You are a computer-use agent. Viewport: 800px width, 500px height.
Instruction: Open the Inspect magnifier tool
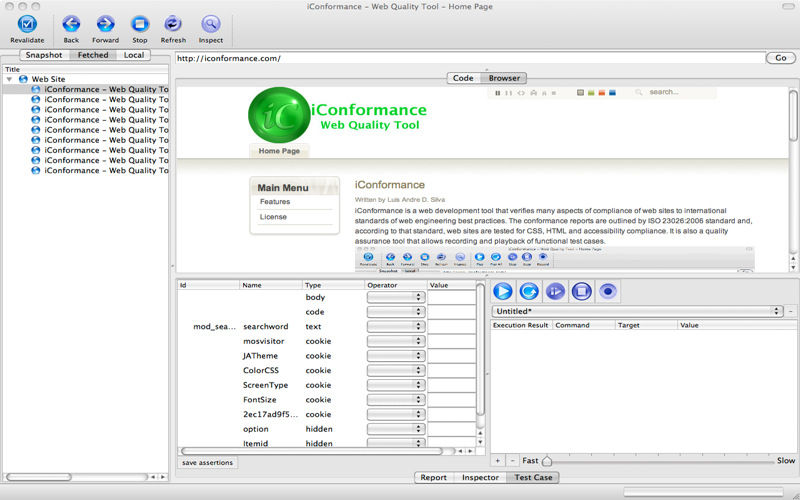click(x=211, y=24)
